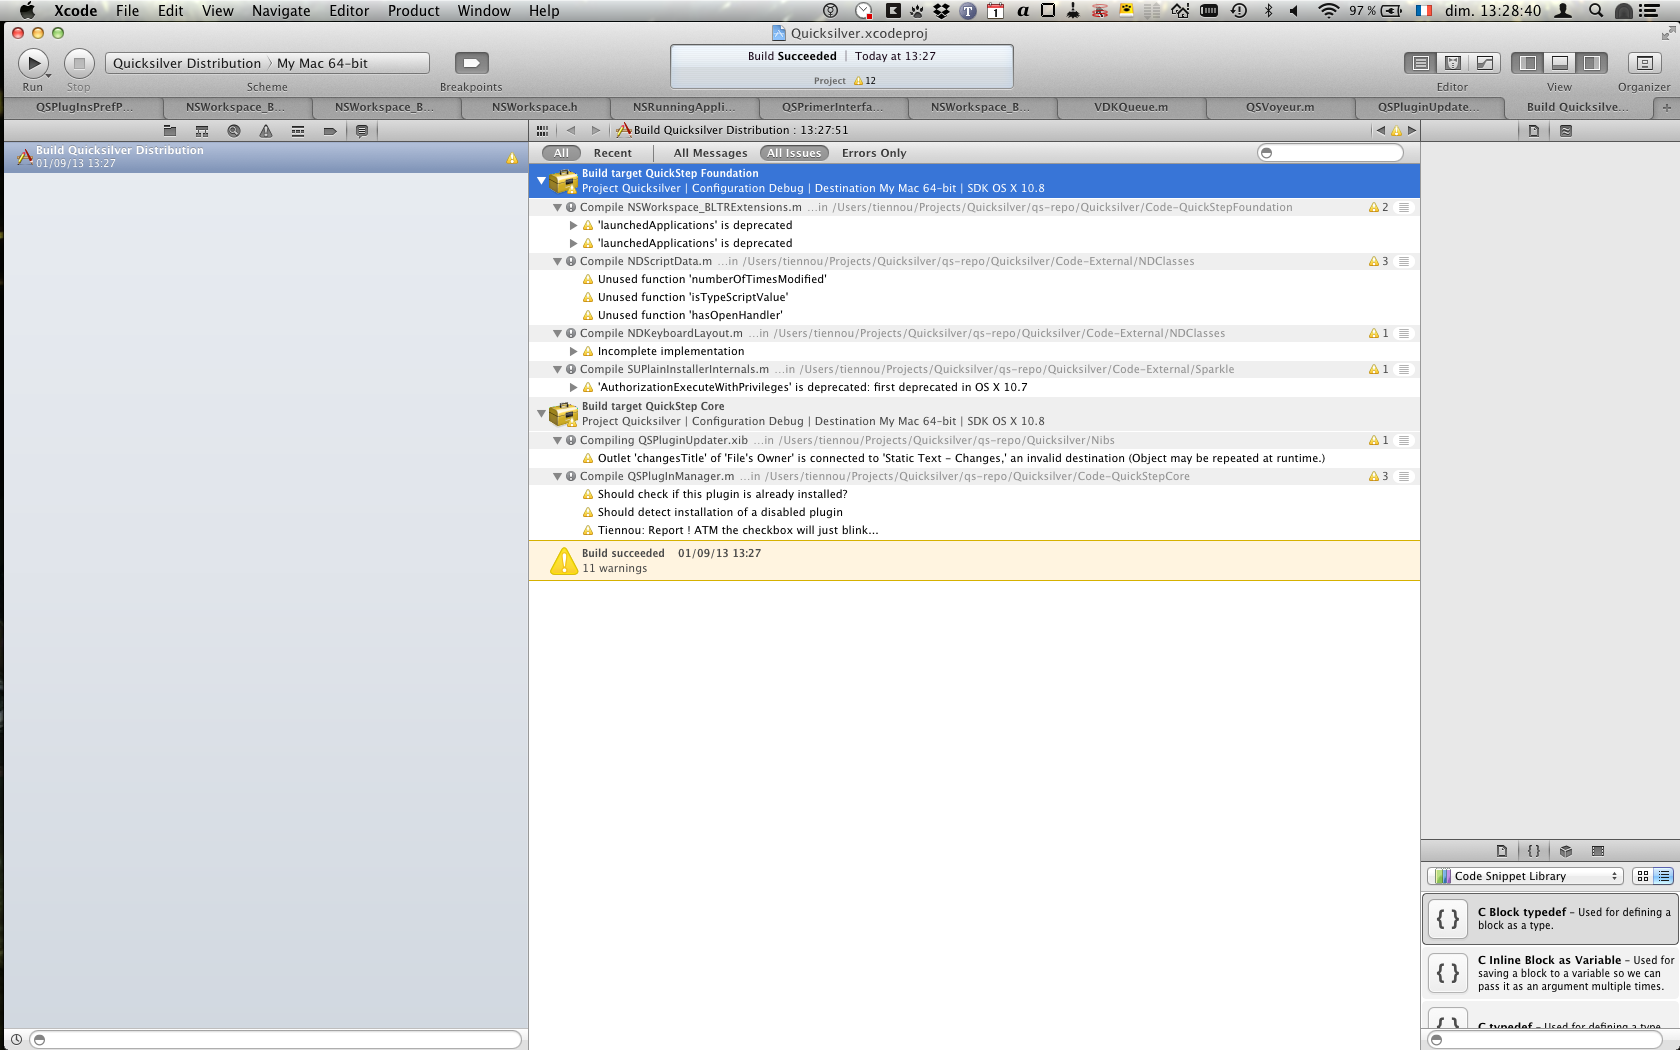Viewport: 1680px width, 1050px height.
Task: Select the Standard editor button
Action: 1420,63
